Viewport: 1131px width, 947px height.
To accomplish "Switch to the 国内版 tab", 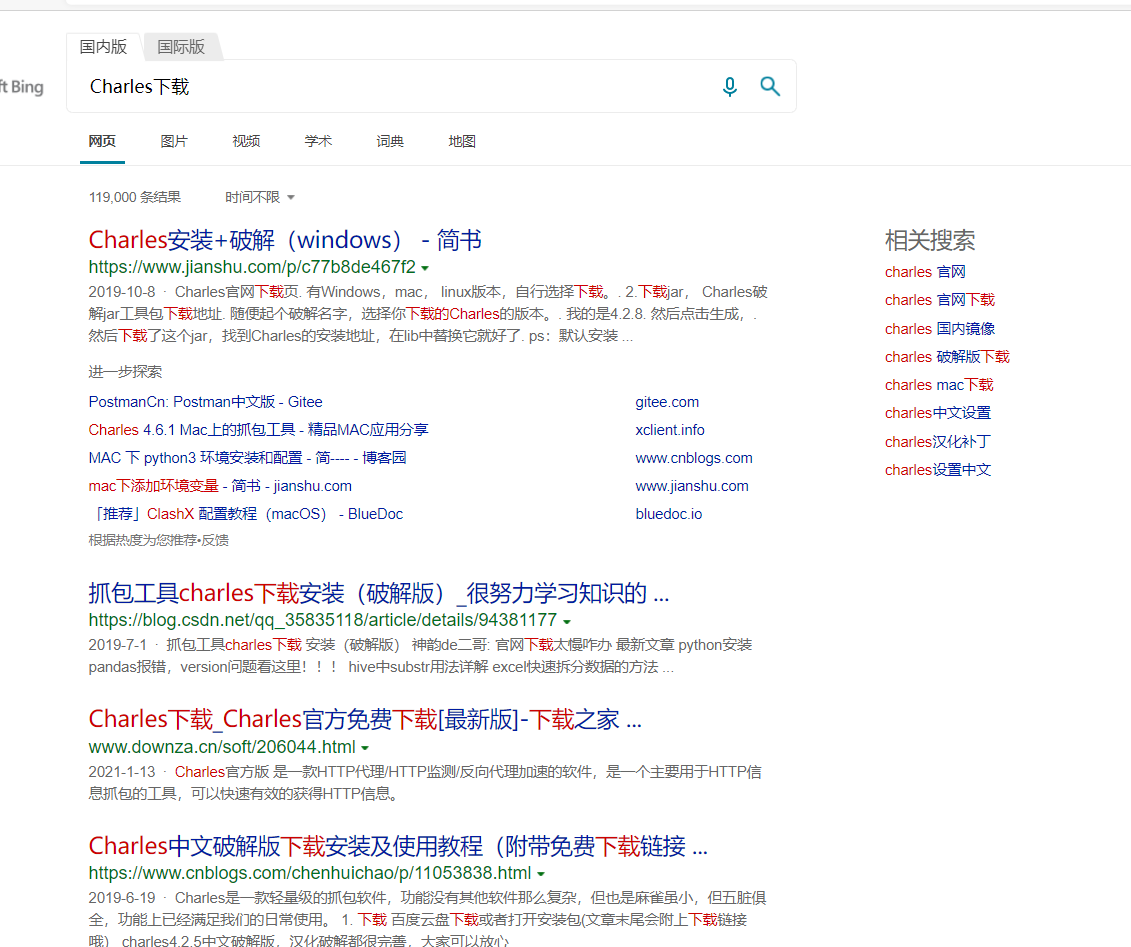I will (103, 47).
